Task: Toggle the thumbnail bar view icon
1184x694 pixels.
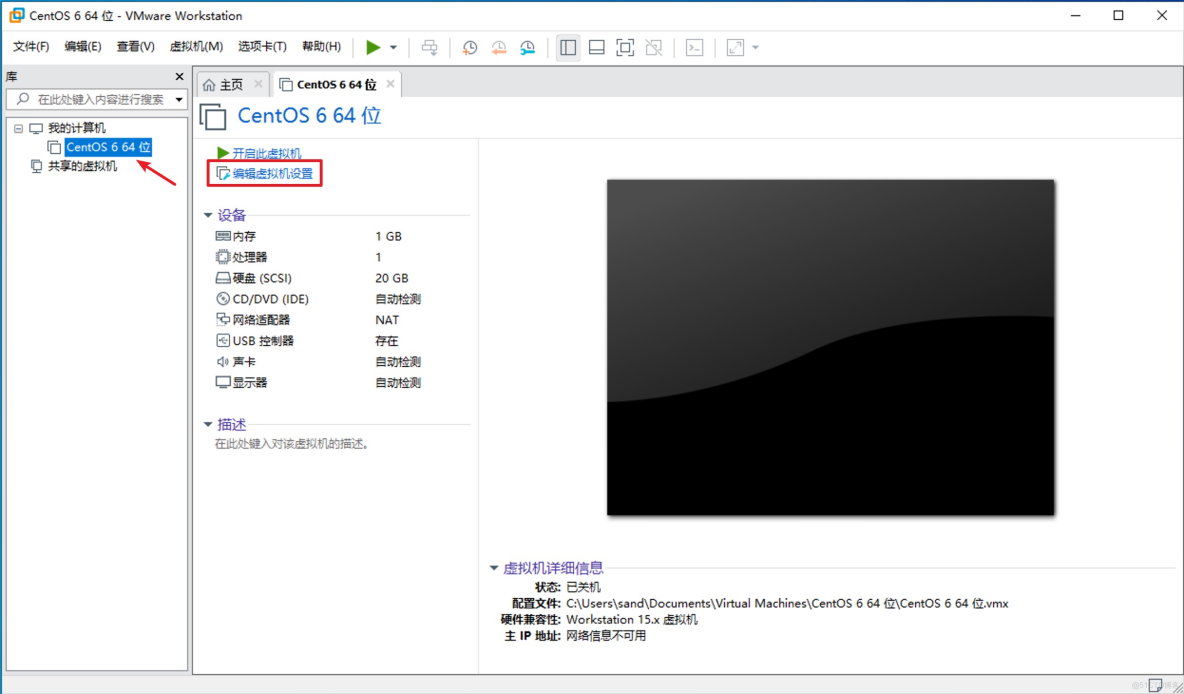Action: click(597, 48)
